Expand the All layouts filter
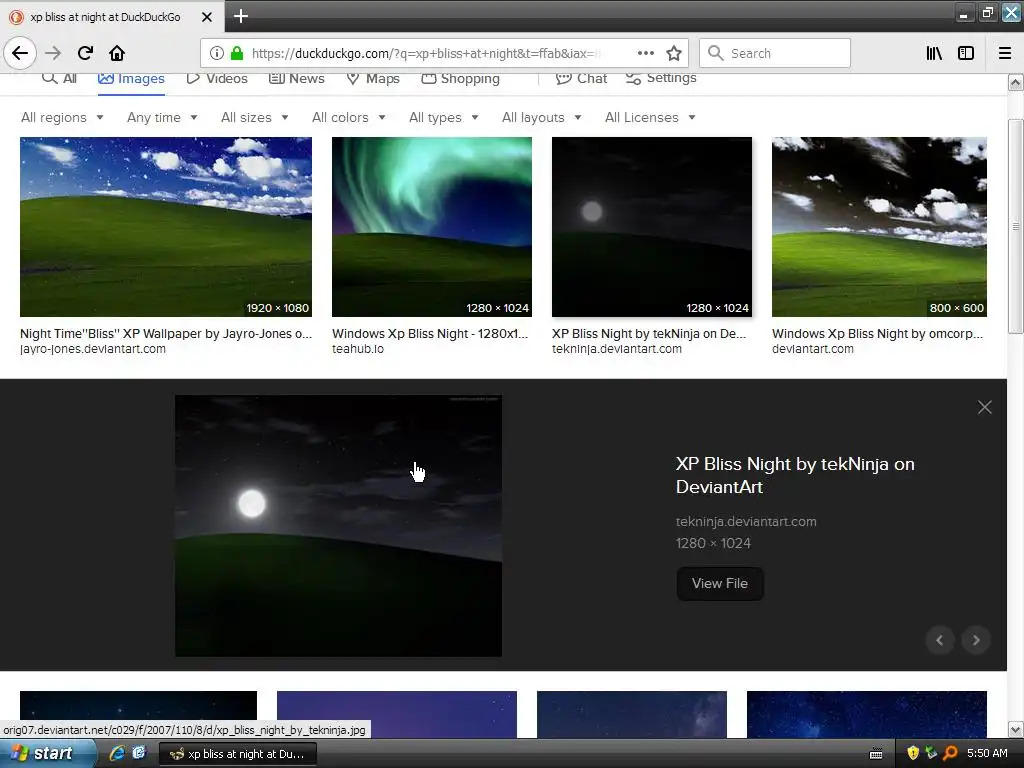 (x=541, y=118)
